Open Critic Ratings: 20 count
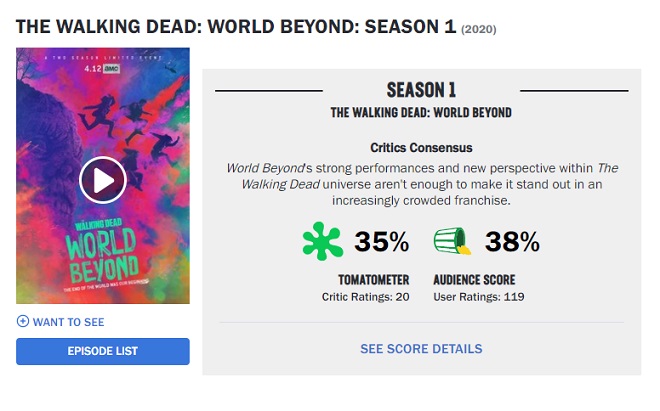Screen dimensions: 660x411 point(365,297)
